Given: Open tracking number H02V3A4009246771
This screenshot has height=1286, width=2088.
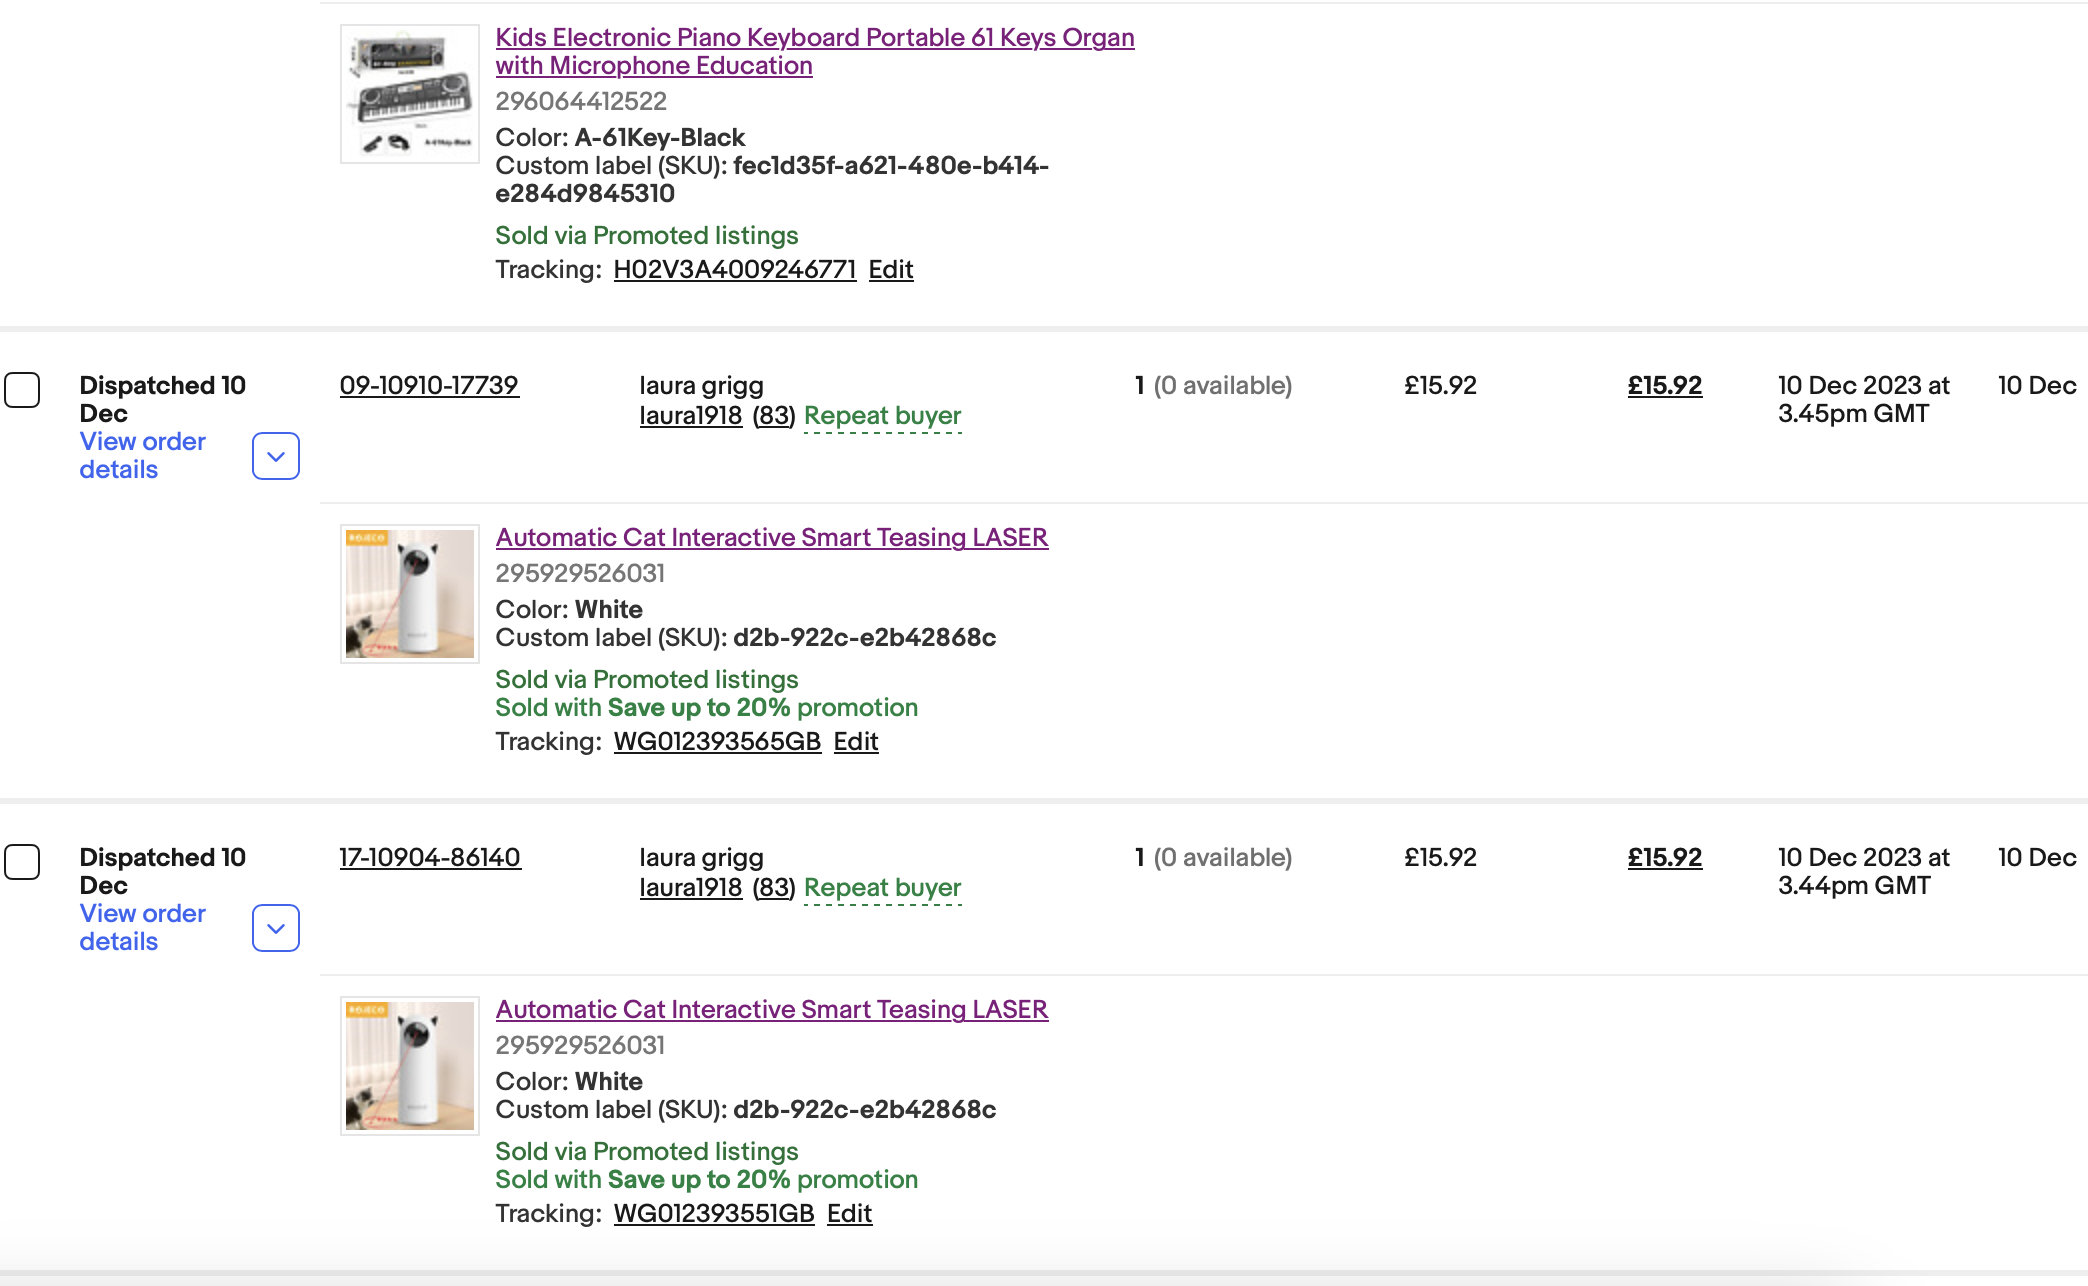Looking at the screenshot, I should tap(735, 270).
